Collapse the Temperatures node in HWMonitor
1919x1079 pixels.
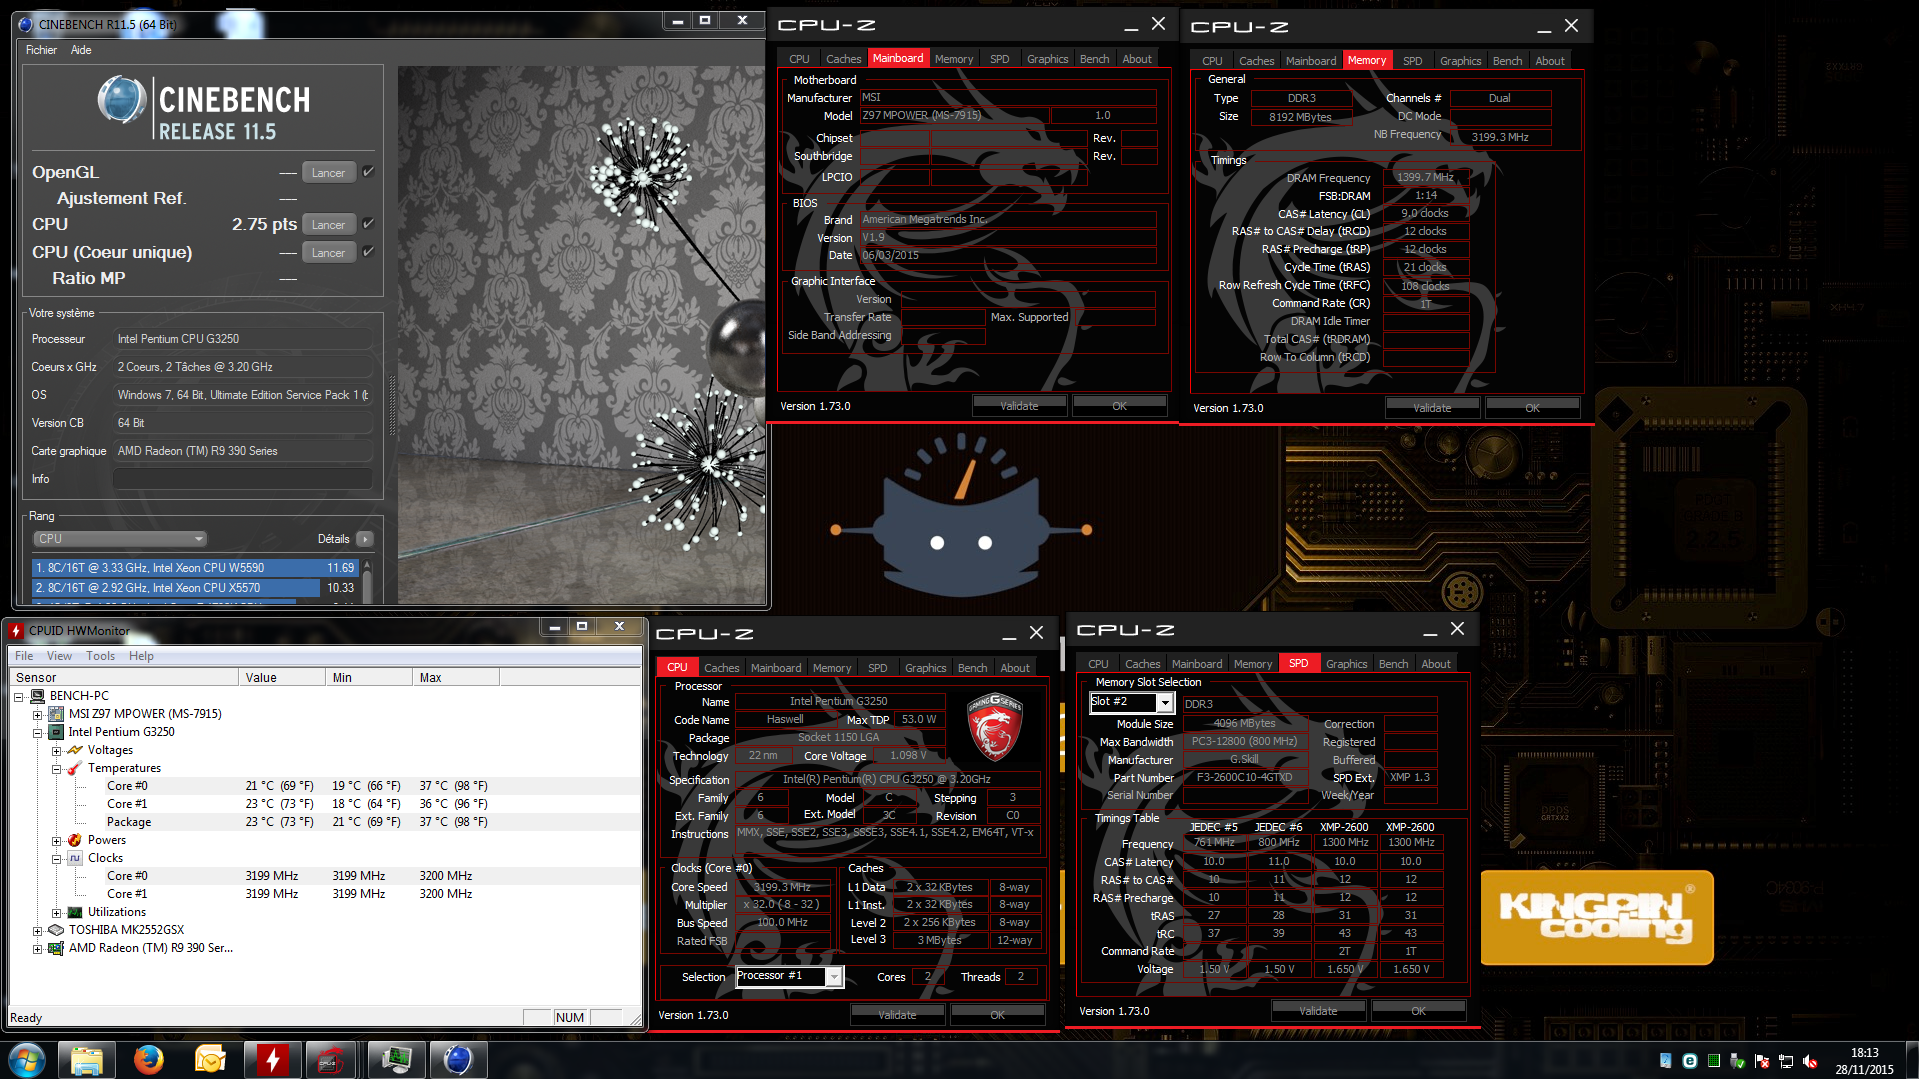point(57,768)
